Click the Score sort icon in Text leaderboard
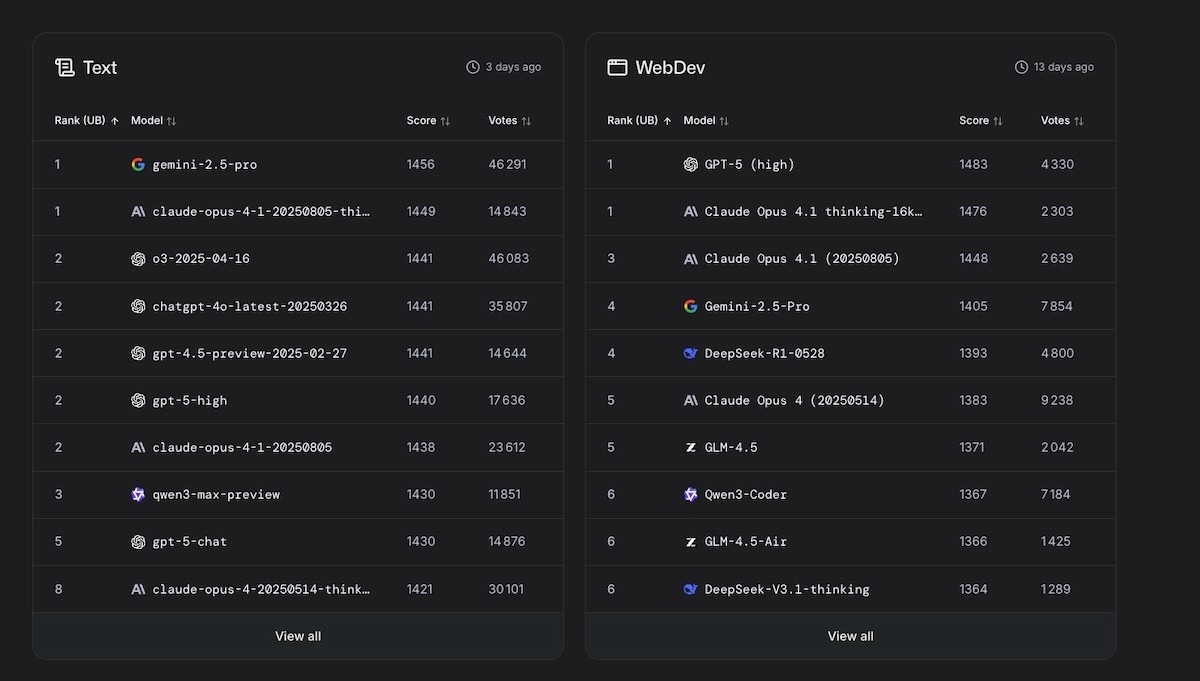 tap(445, 121)
